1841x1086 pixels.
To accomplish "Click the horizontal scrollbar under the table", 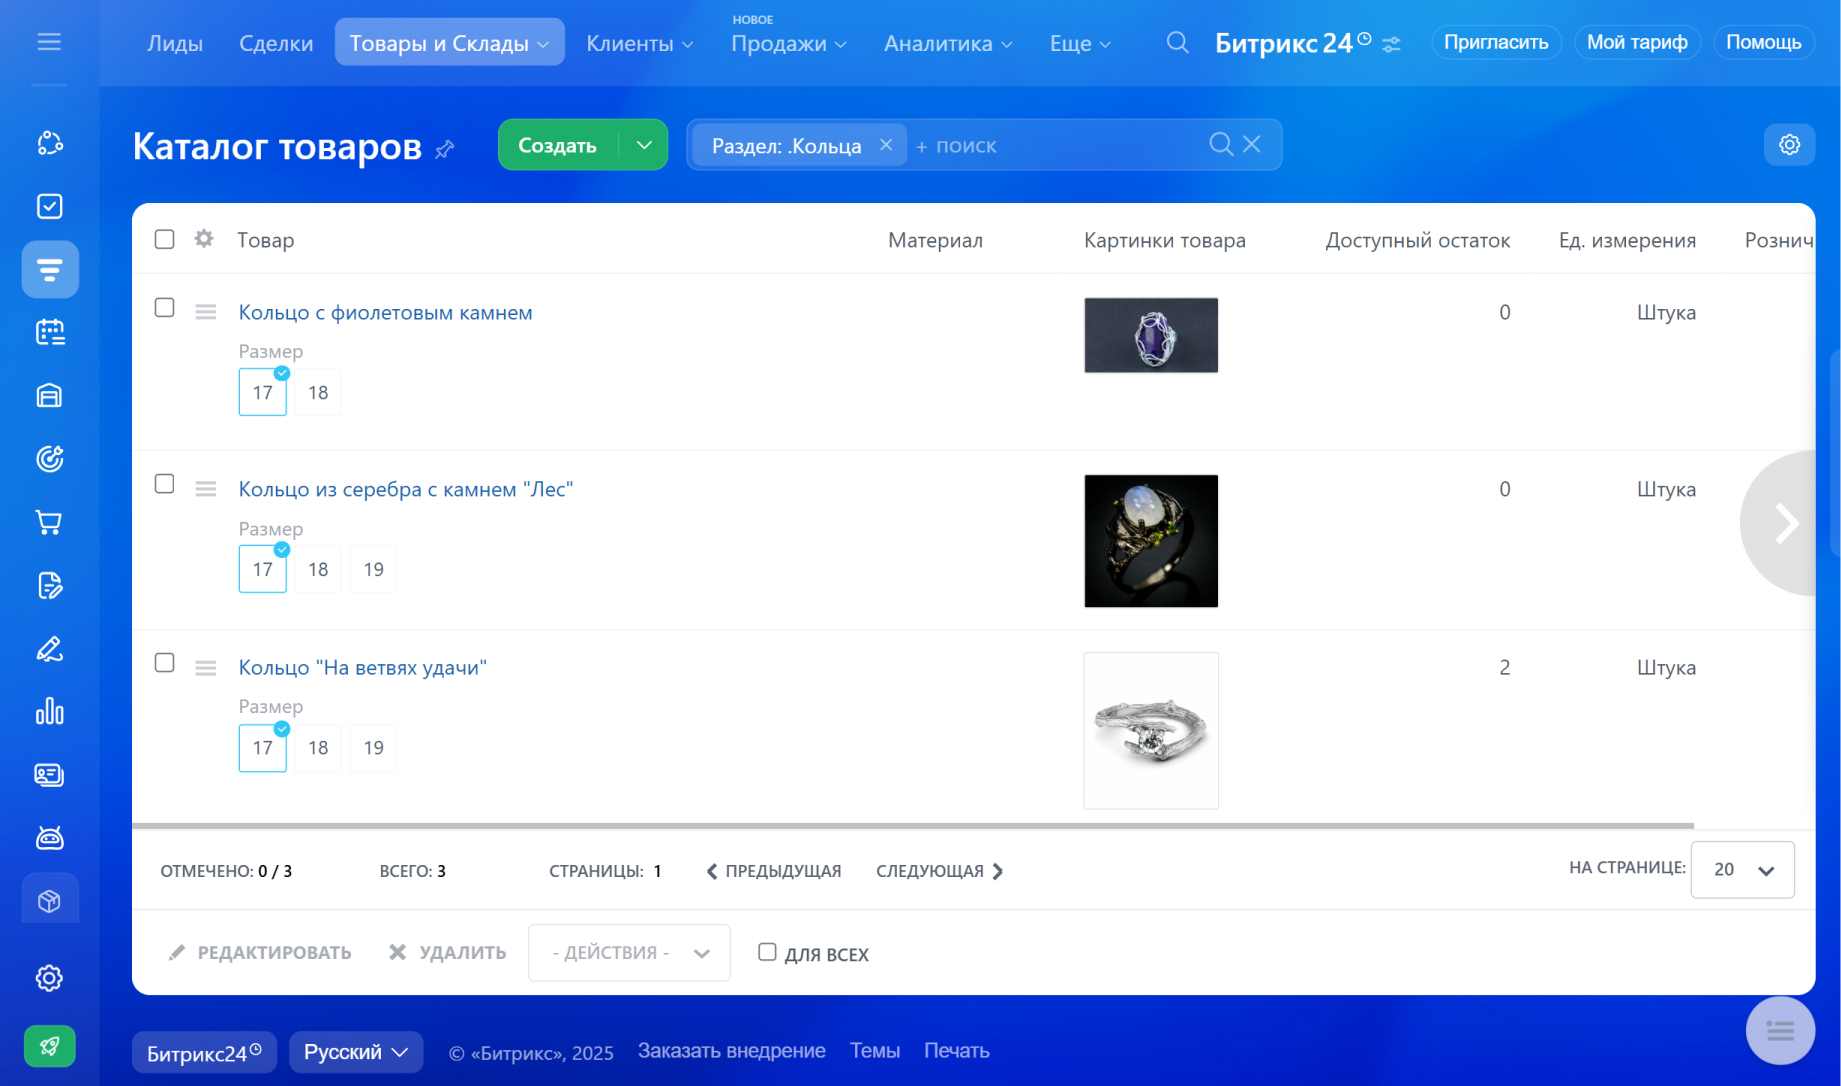I will point(913,826).
